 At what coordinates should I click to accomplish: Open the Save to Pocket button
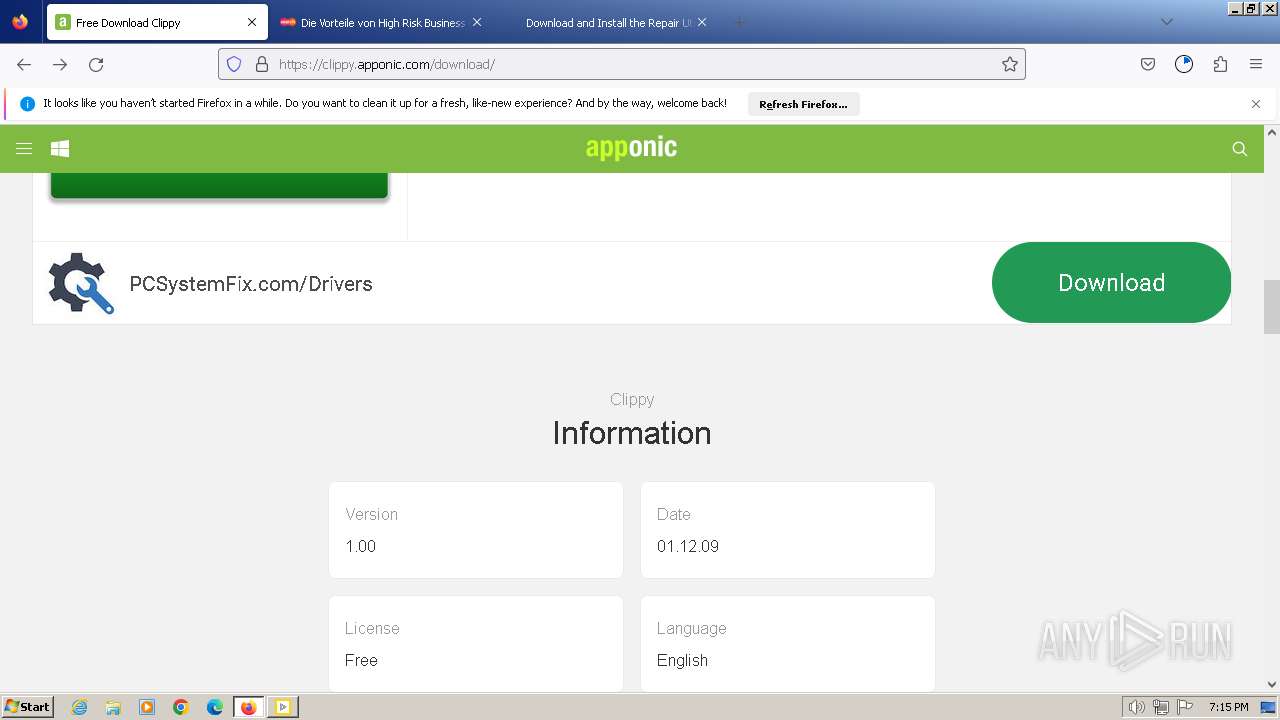(x=1148, y=64)
